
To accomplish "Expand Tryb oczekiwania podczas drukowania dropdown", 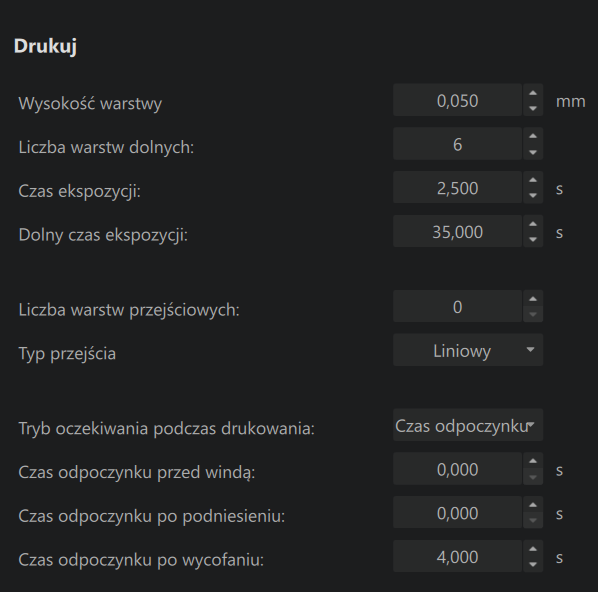I will pyautogui.click(x=468, y=425).
